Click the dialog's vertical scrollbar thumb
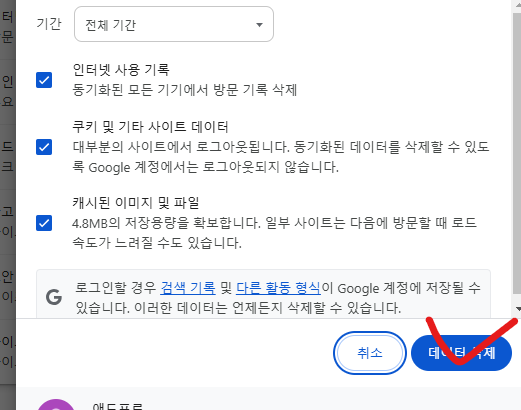Image resolution: width=521 pixels, height=410 pixels. [517, 153]
